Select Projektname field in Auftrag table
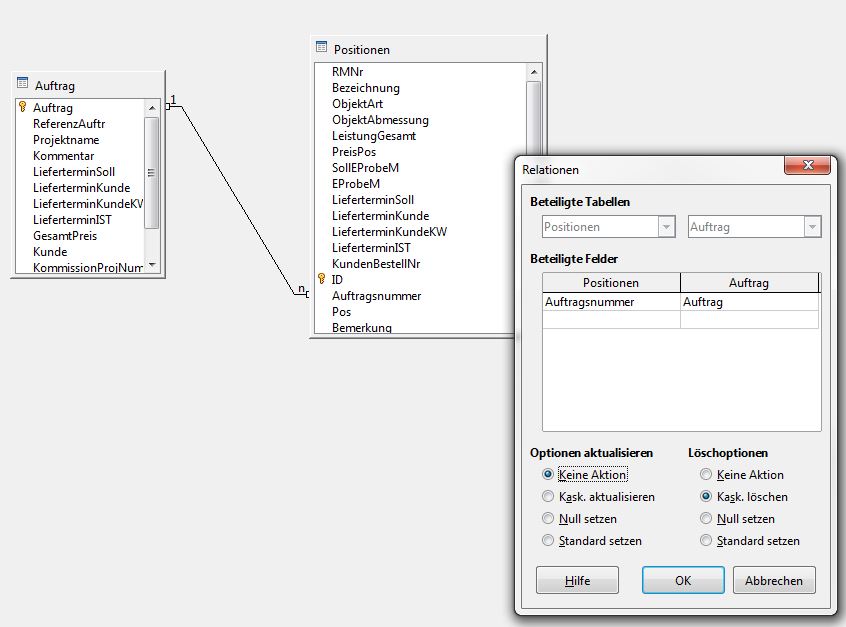This screenshot has height=627, width=846. 66,140
